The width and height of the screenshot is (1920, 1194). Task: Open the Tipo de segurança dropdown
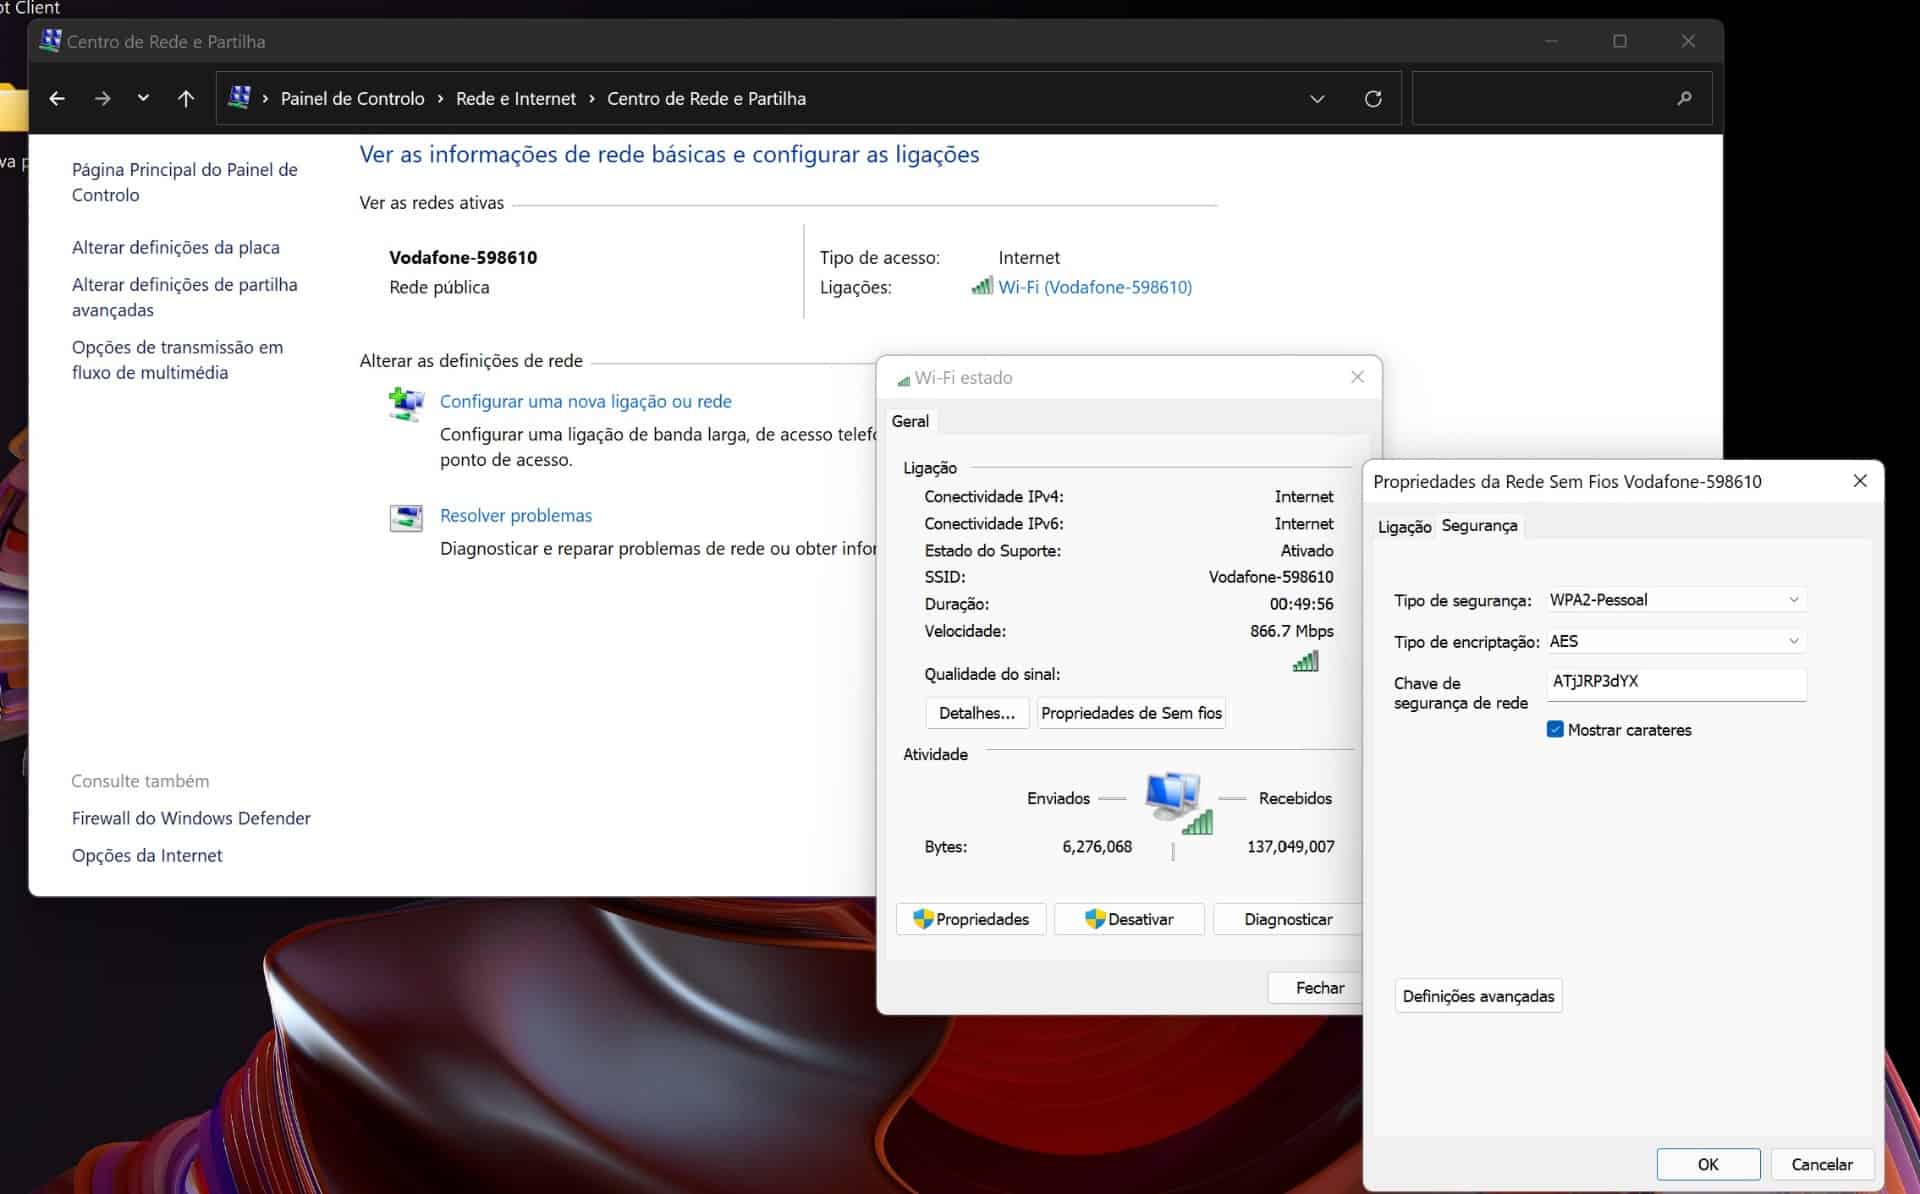pyautogui.click(x=1675, y=600)
